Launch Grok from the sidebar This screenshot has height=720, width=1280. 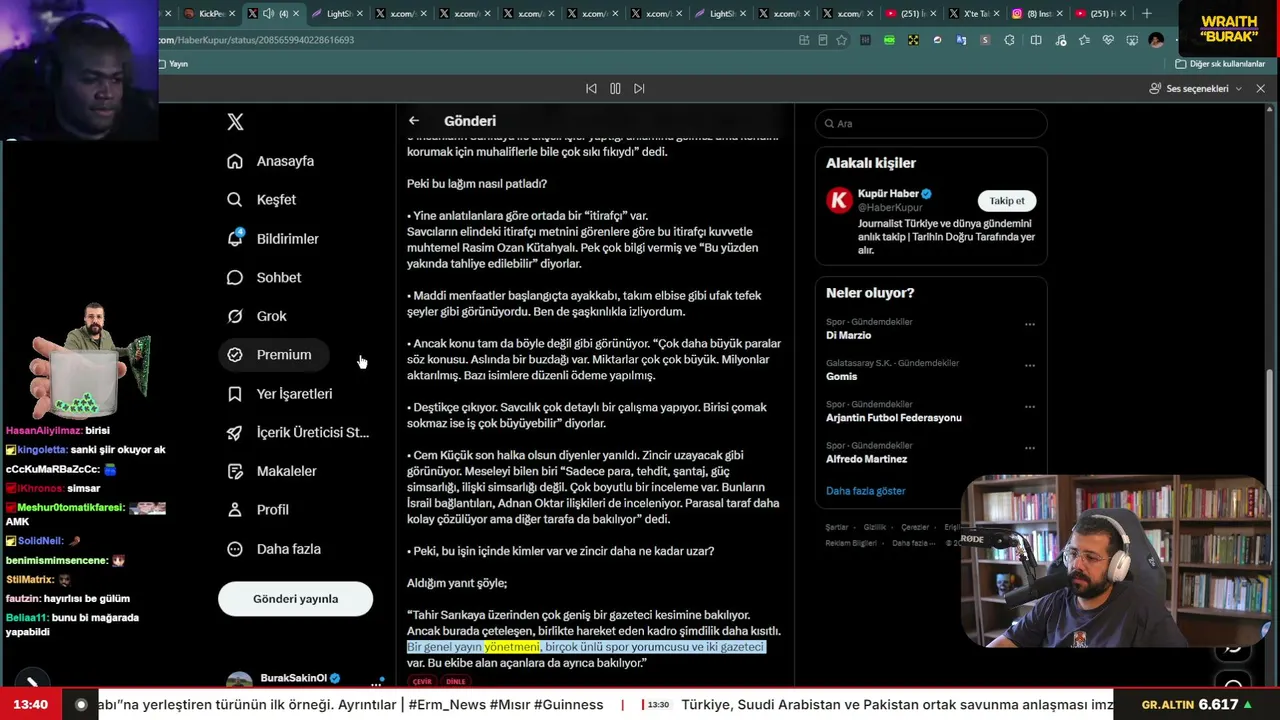[257, 316]
